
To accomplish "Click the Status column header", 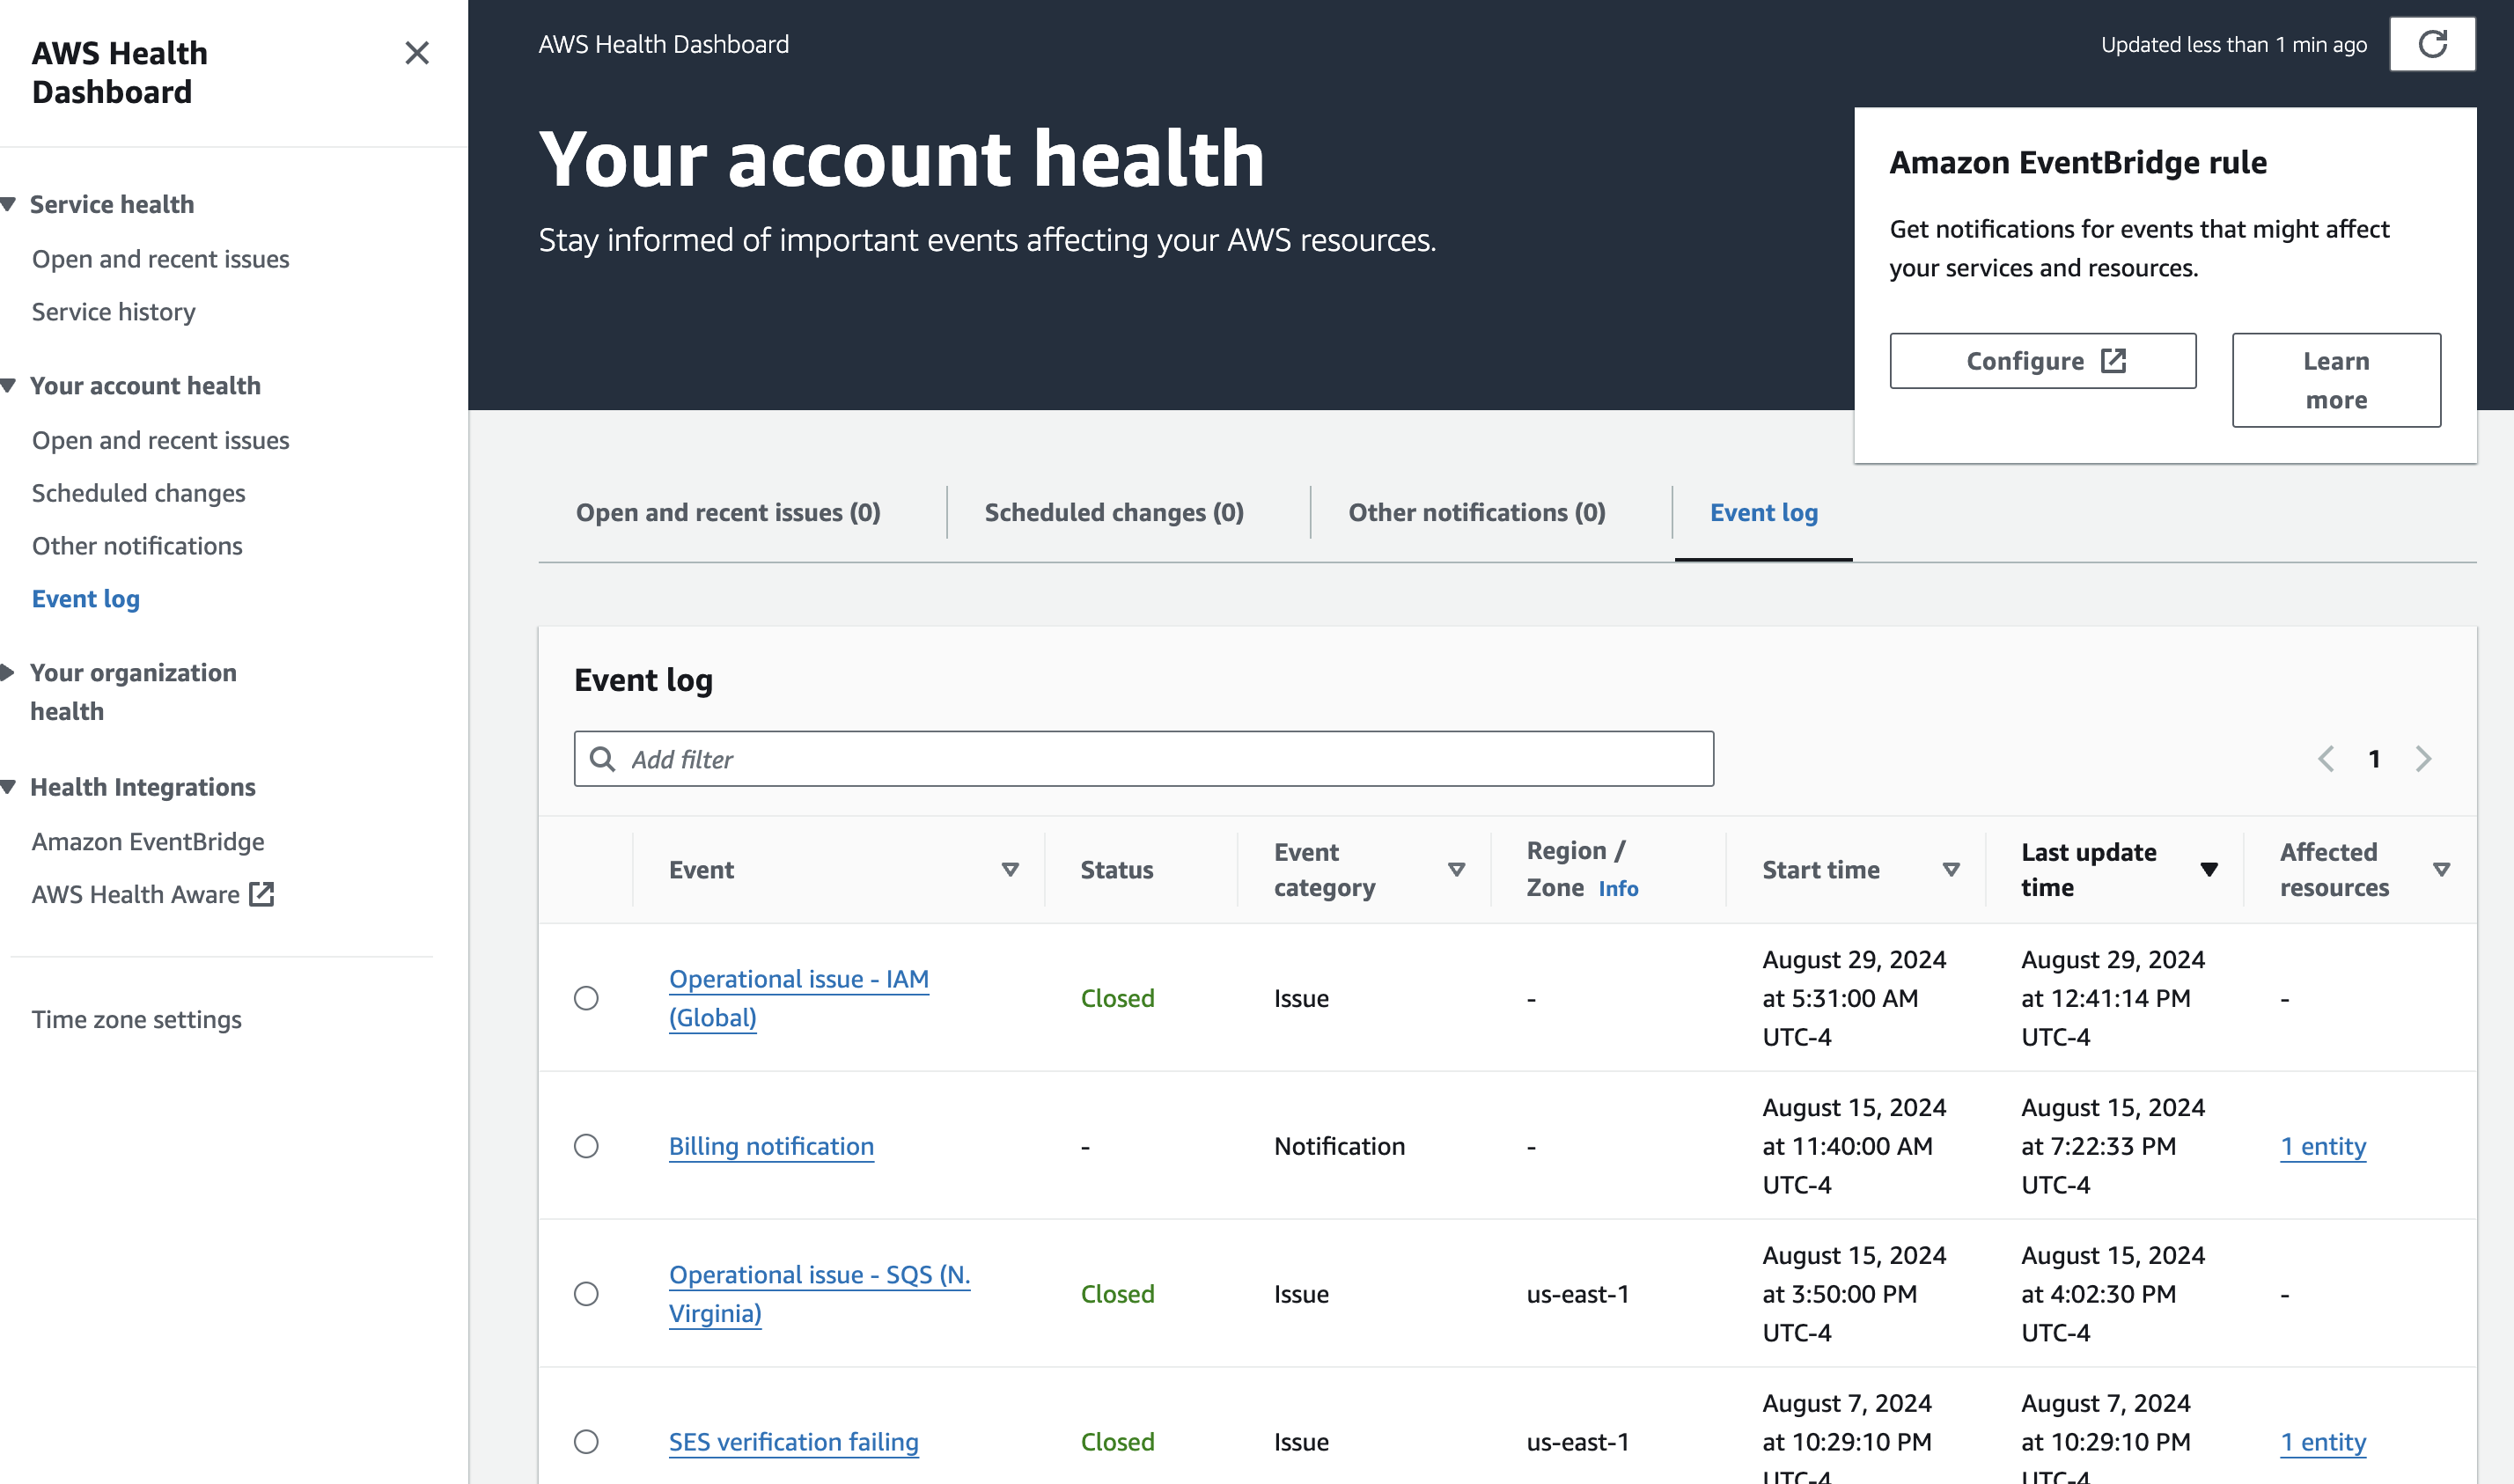I will (x=1117, y=870).
